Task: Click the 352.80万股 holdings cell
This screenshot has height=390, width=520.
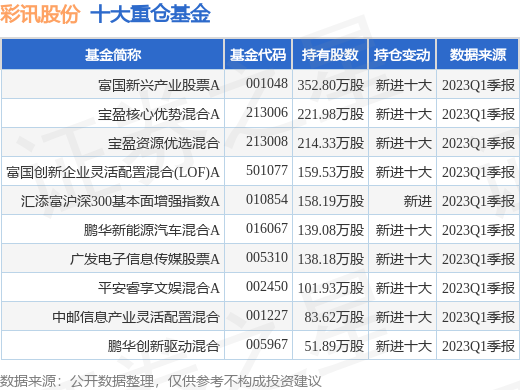Action: 331,85
